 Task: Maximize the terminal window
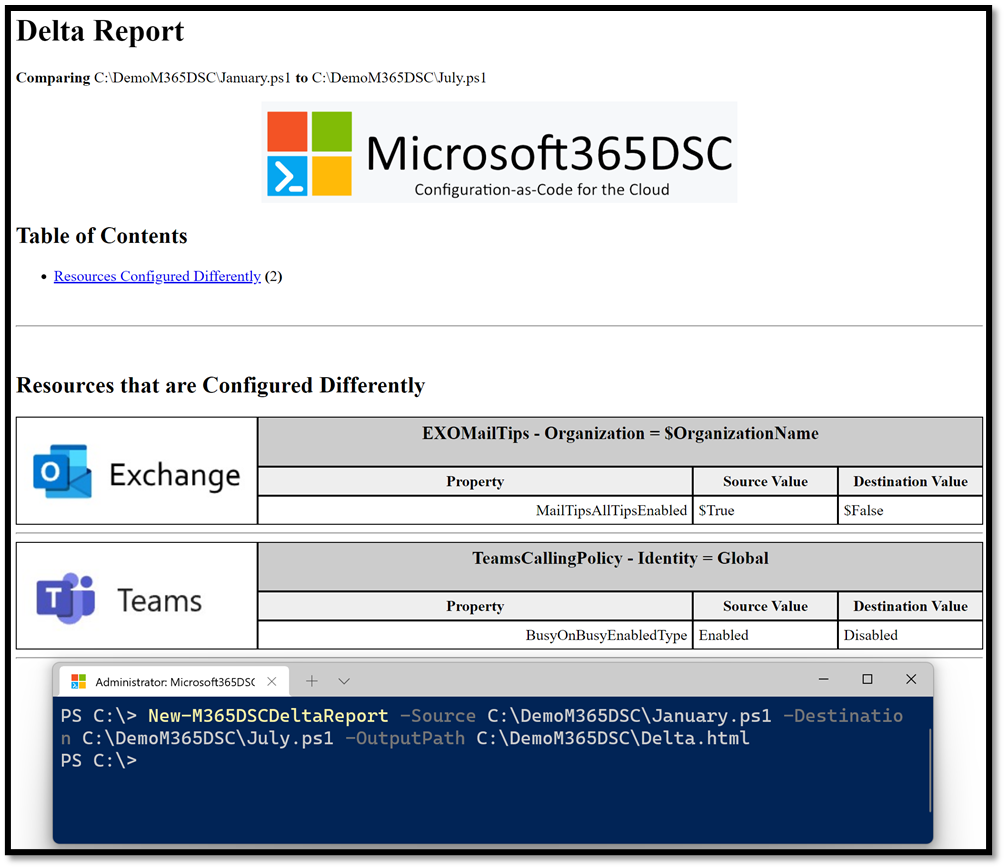[x=867, y=679]
